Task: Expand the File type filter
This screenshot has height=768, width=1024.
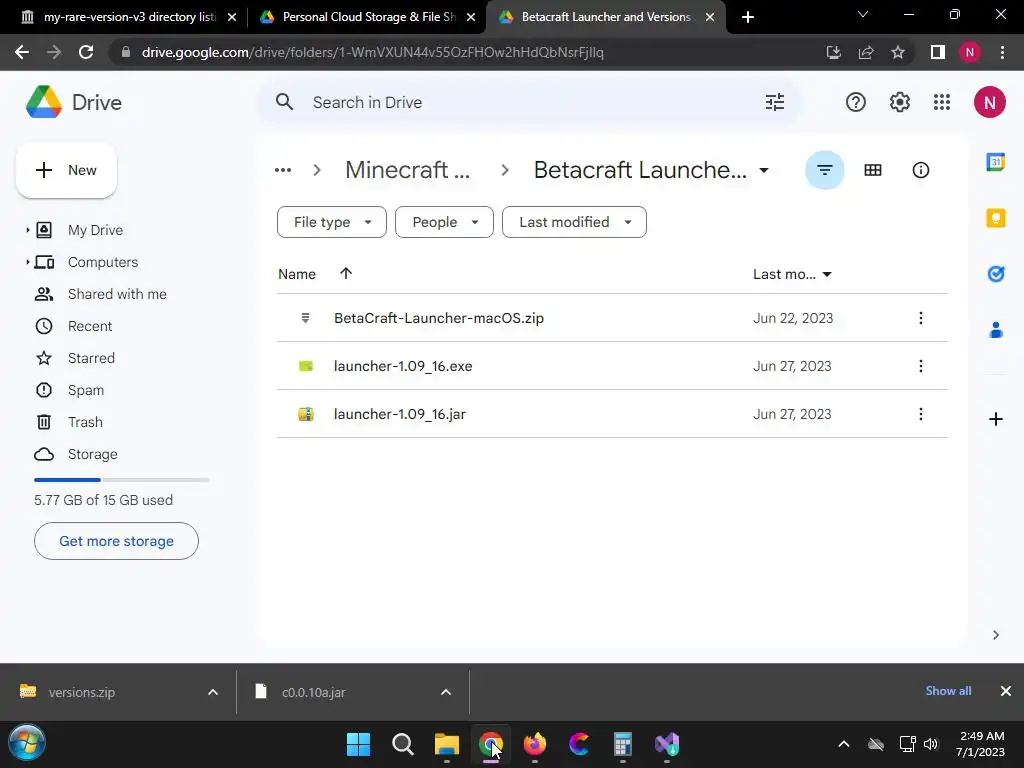Action: coord(332,222)
